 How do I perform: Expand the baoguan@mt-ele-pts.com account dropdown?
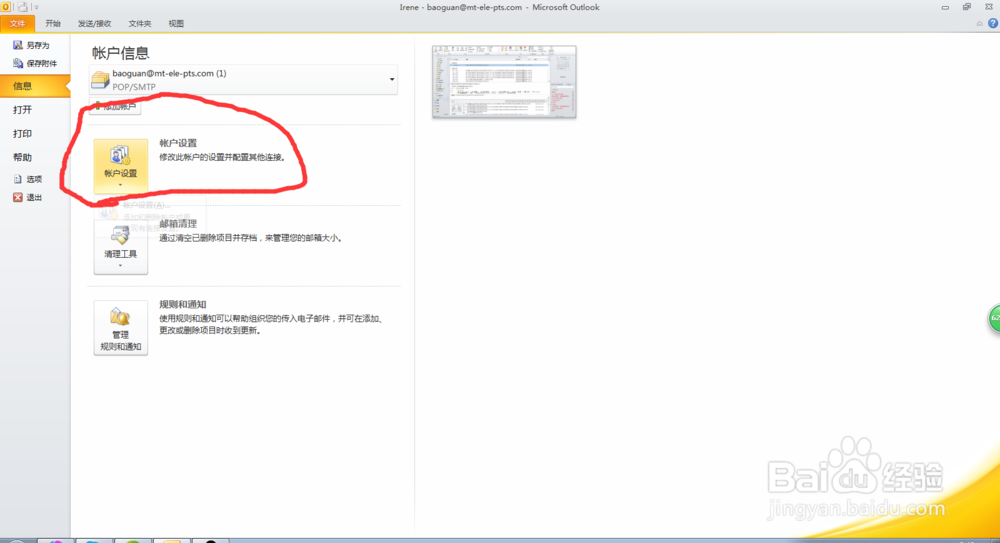[392, 80]
